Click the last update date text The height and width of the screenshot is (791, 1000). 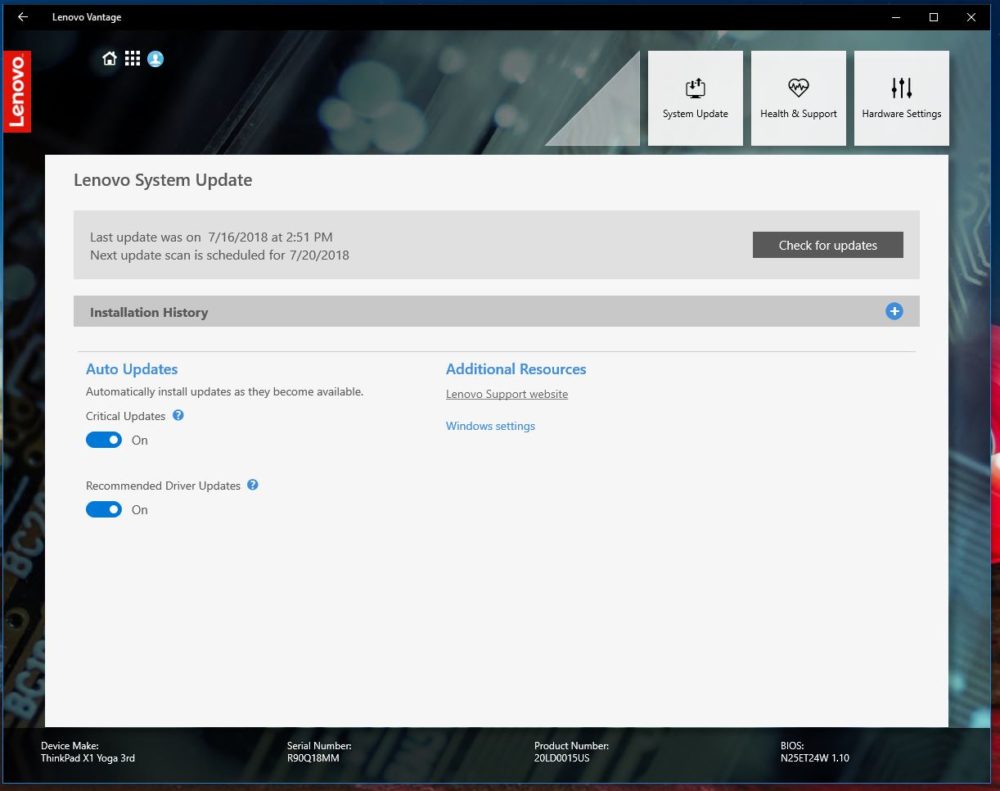(x=211, y=237)
